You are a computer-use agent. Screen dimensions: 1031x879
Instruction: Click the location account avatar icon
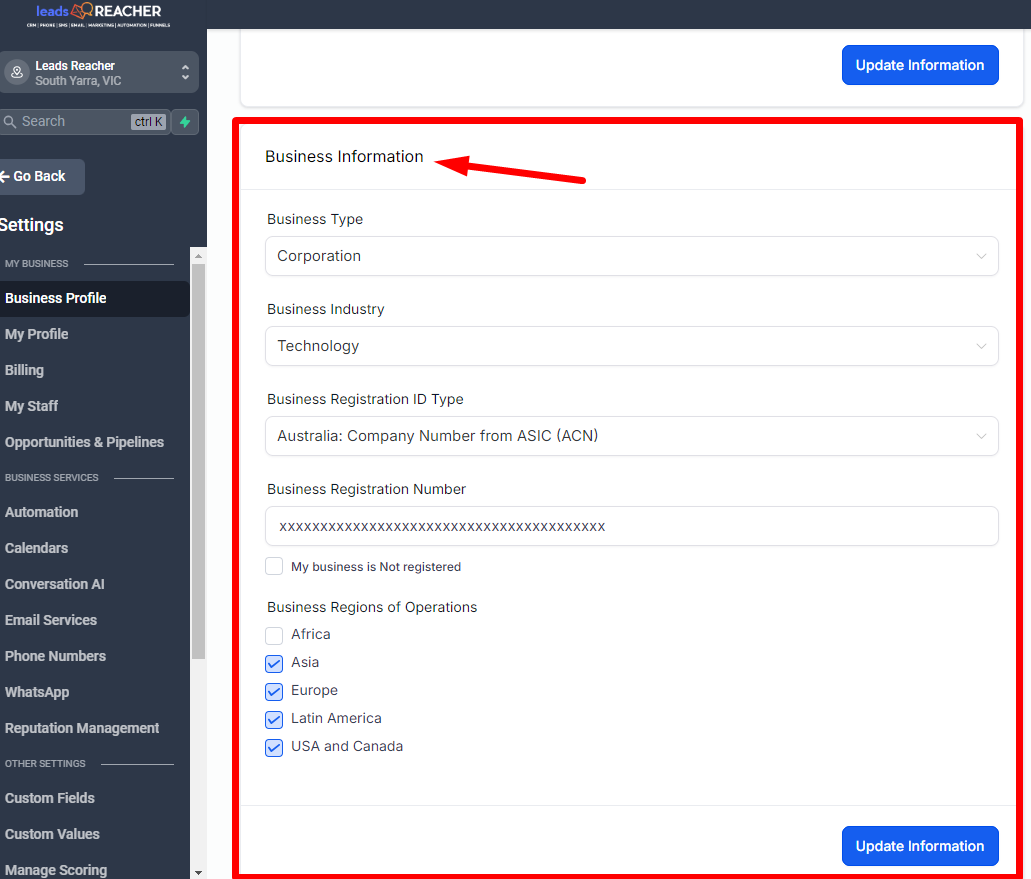pyautogui.click(x=17, y=72)
